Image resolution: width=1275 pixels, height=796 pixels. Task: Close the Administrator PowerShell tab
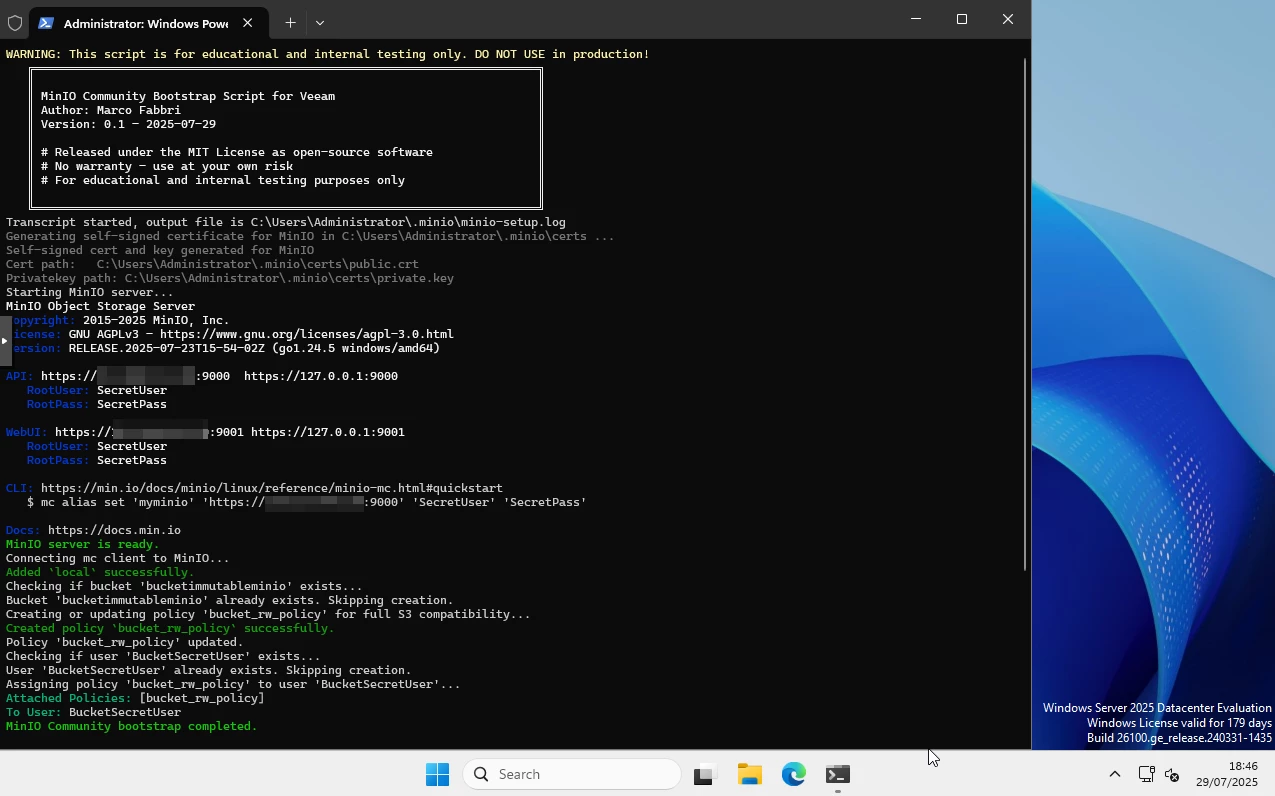[x=248, y=23]
